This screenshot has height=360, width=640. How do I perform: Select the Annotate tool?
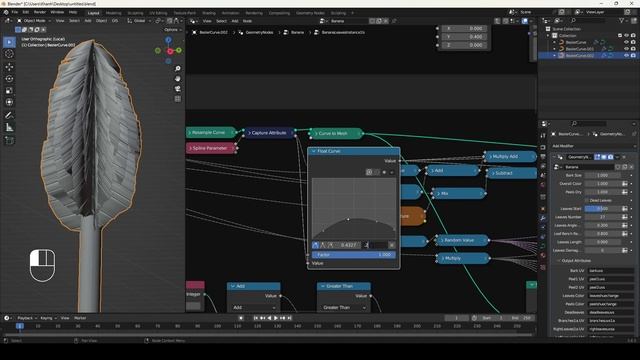click(9, 116)
